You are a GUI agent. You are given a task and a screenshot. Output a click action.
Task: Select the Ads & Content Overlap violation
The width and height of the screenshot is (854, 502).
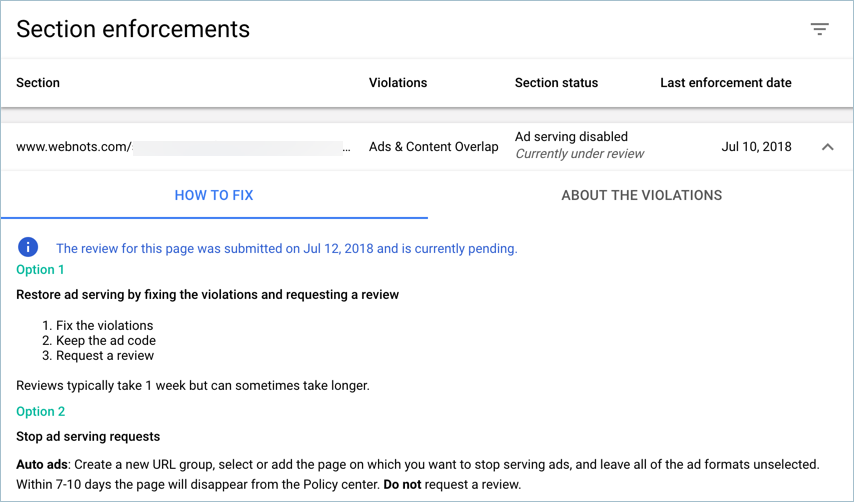click(x=433, y=147)
